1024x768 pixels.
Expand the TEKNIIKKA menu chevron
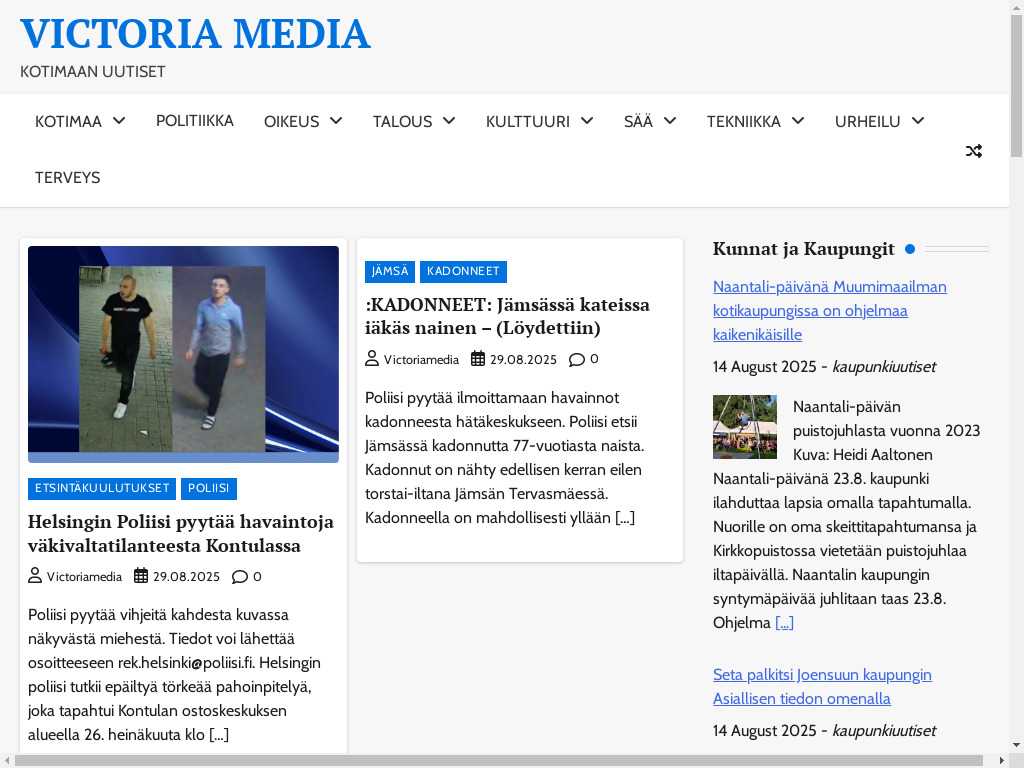click(797, 121)
